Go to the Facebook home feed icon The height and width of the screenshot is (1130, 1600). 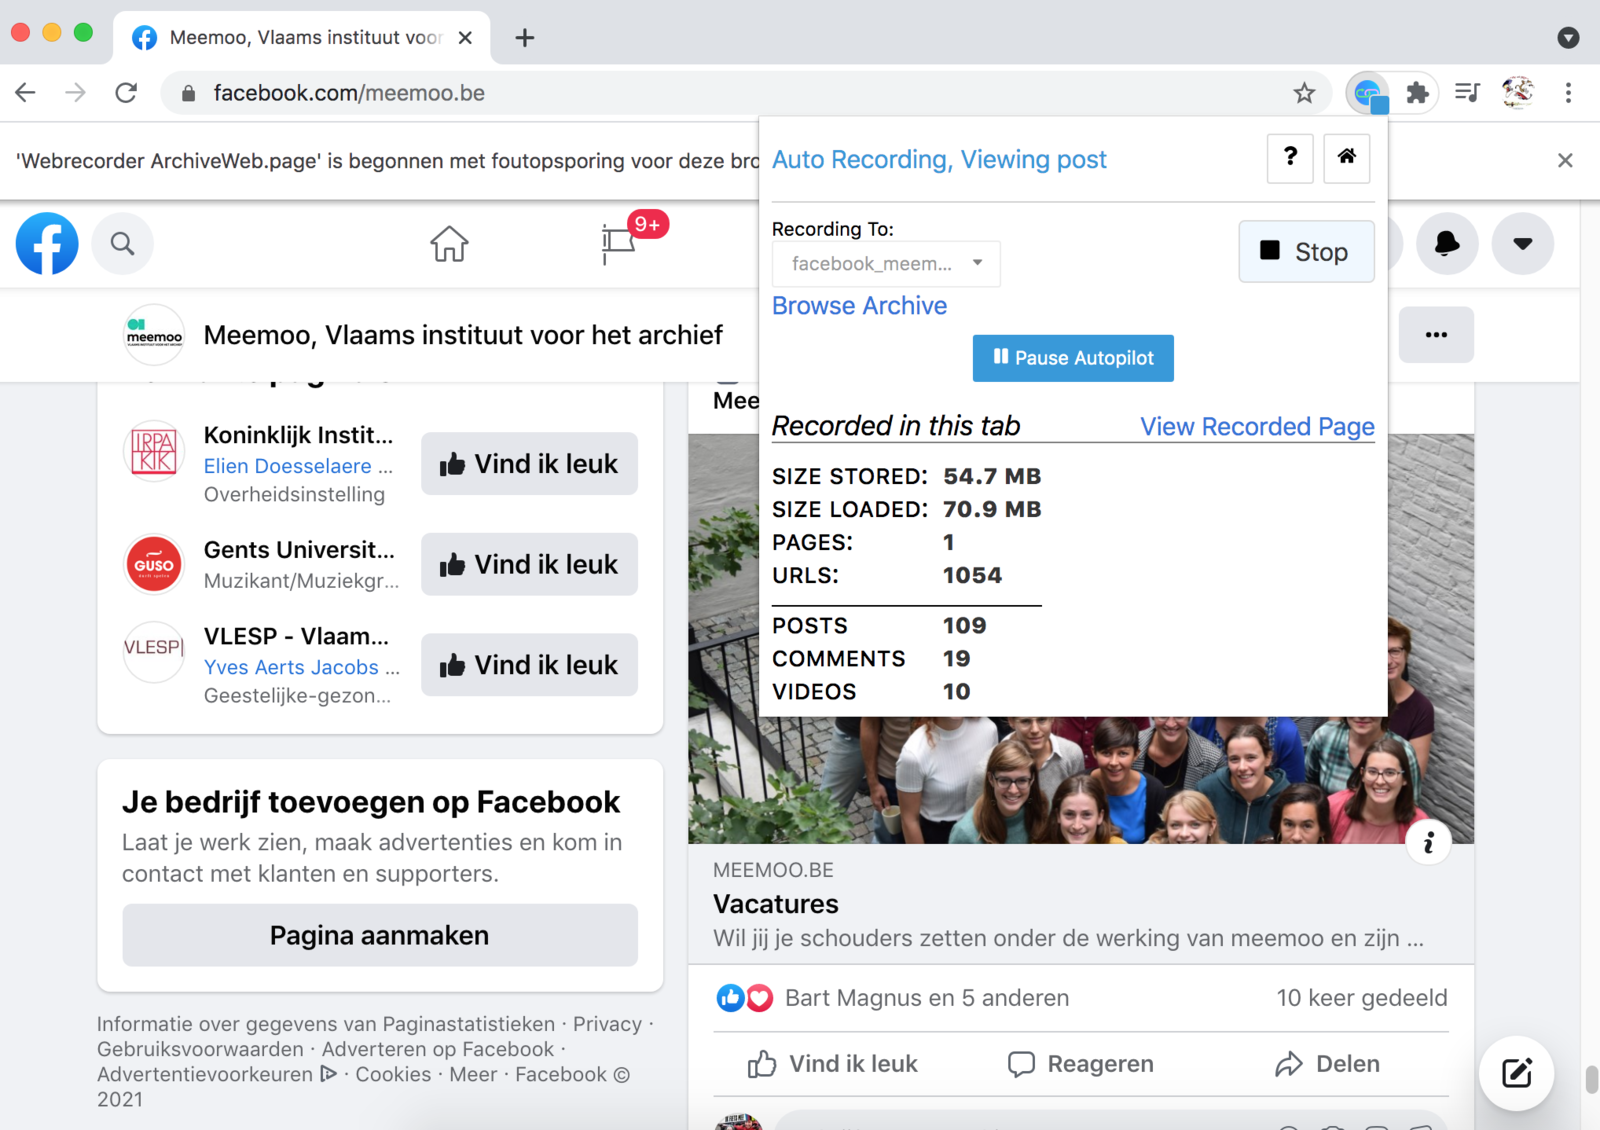tap(449, 243)
